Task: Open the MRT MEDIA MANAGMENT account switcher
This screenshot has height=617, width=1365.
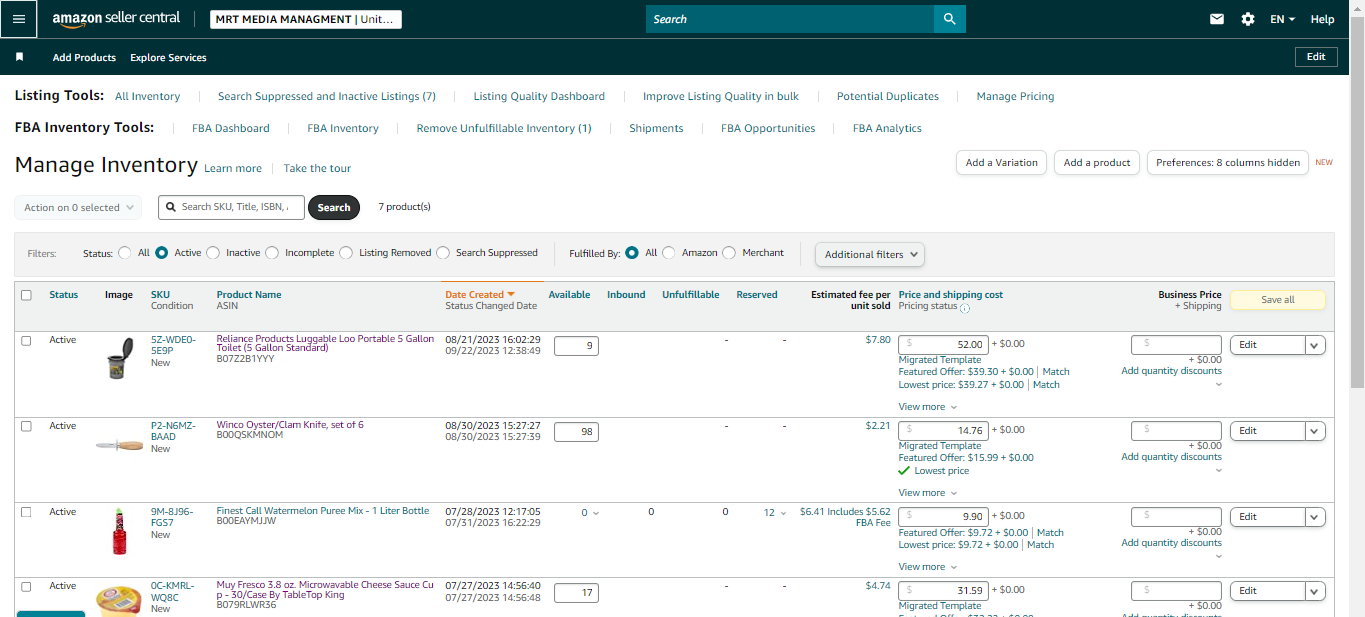Action: pyautogui.click(x=306, y=19)
